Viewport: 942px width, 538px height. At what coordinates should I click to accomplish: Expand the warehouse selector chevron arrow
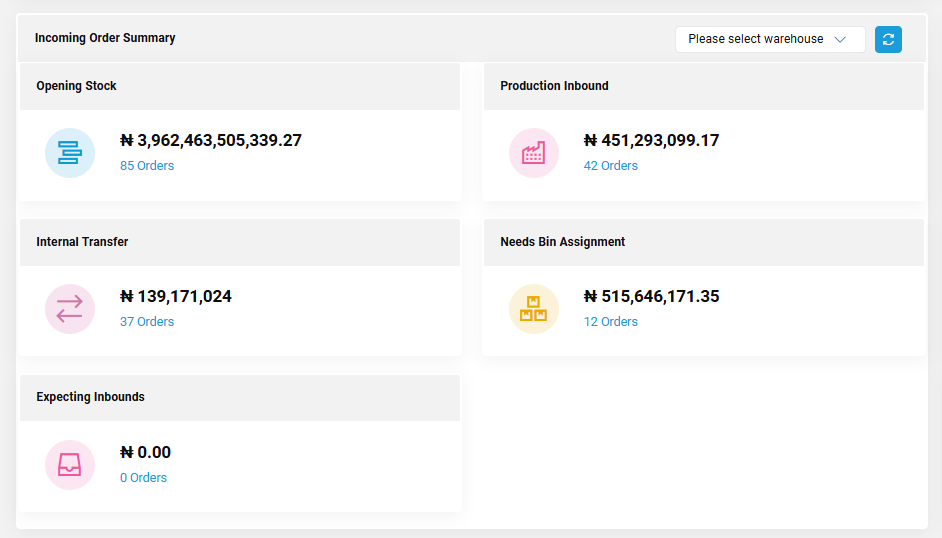840,40
